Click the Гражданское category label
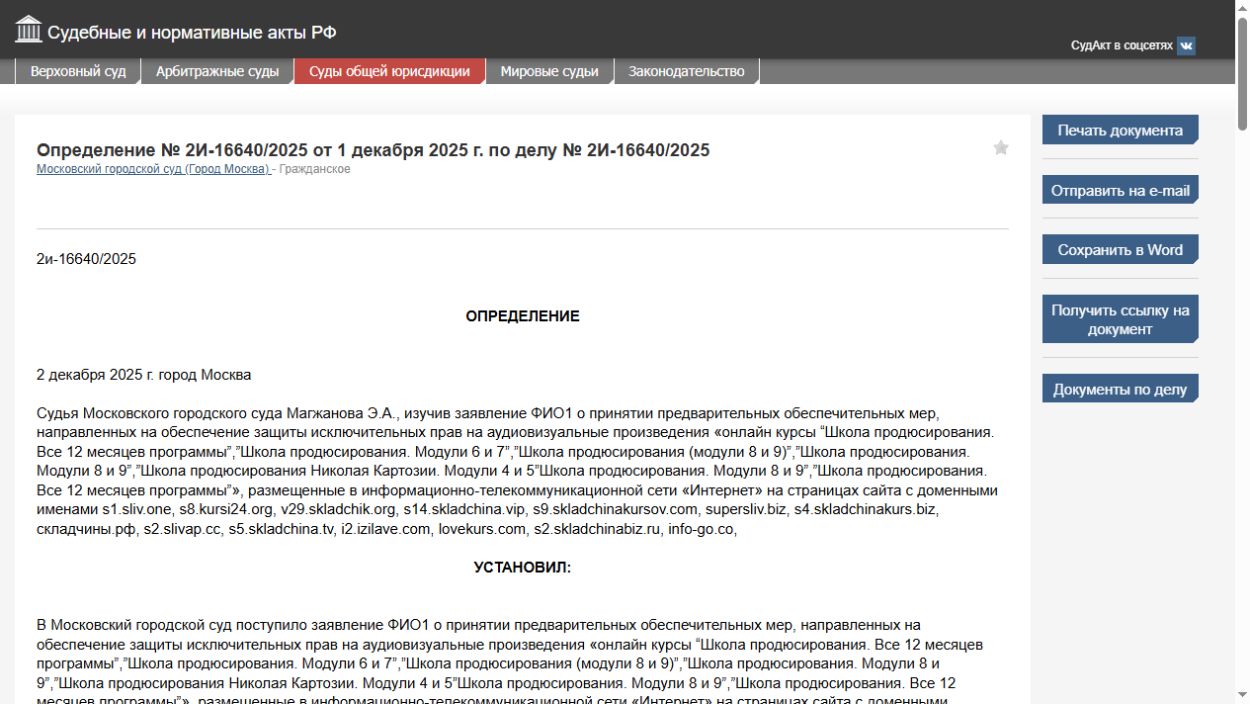Screen dimensions: 1250x704 [x=315, y=169]
